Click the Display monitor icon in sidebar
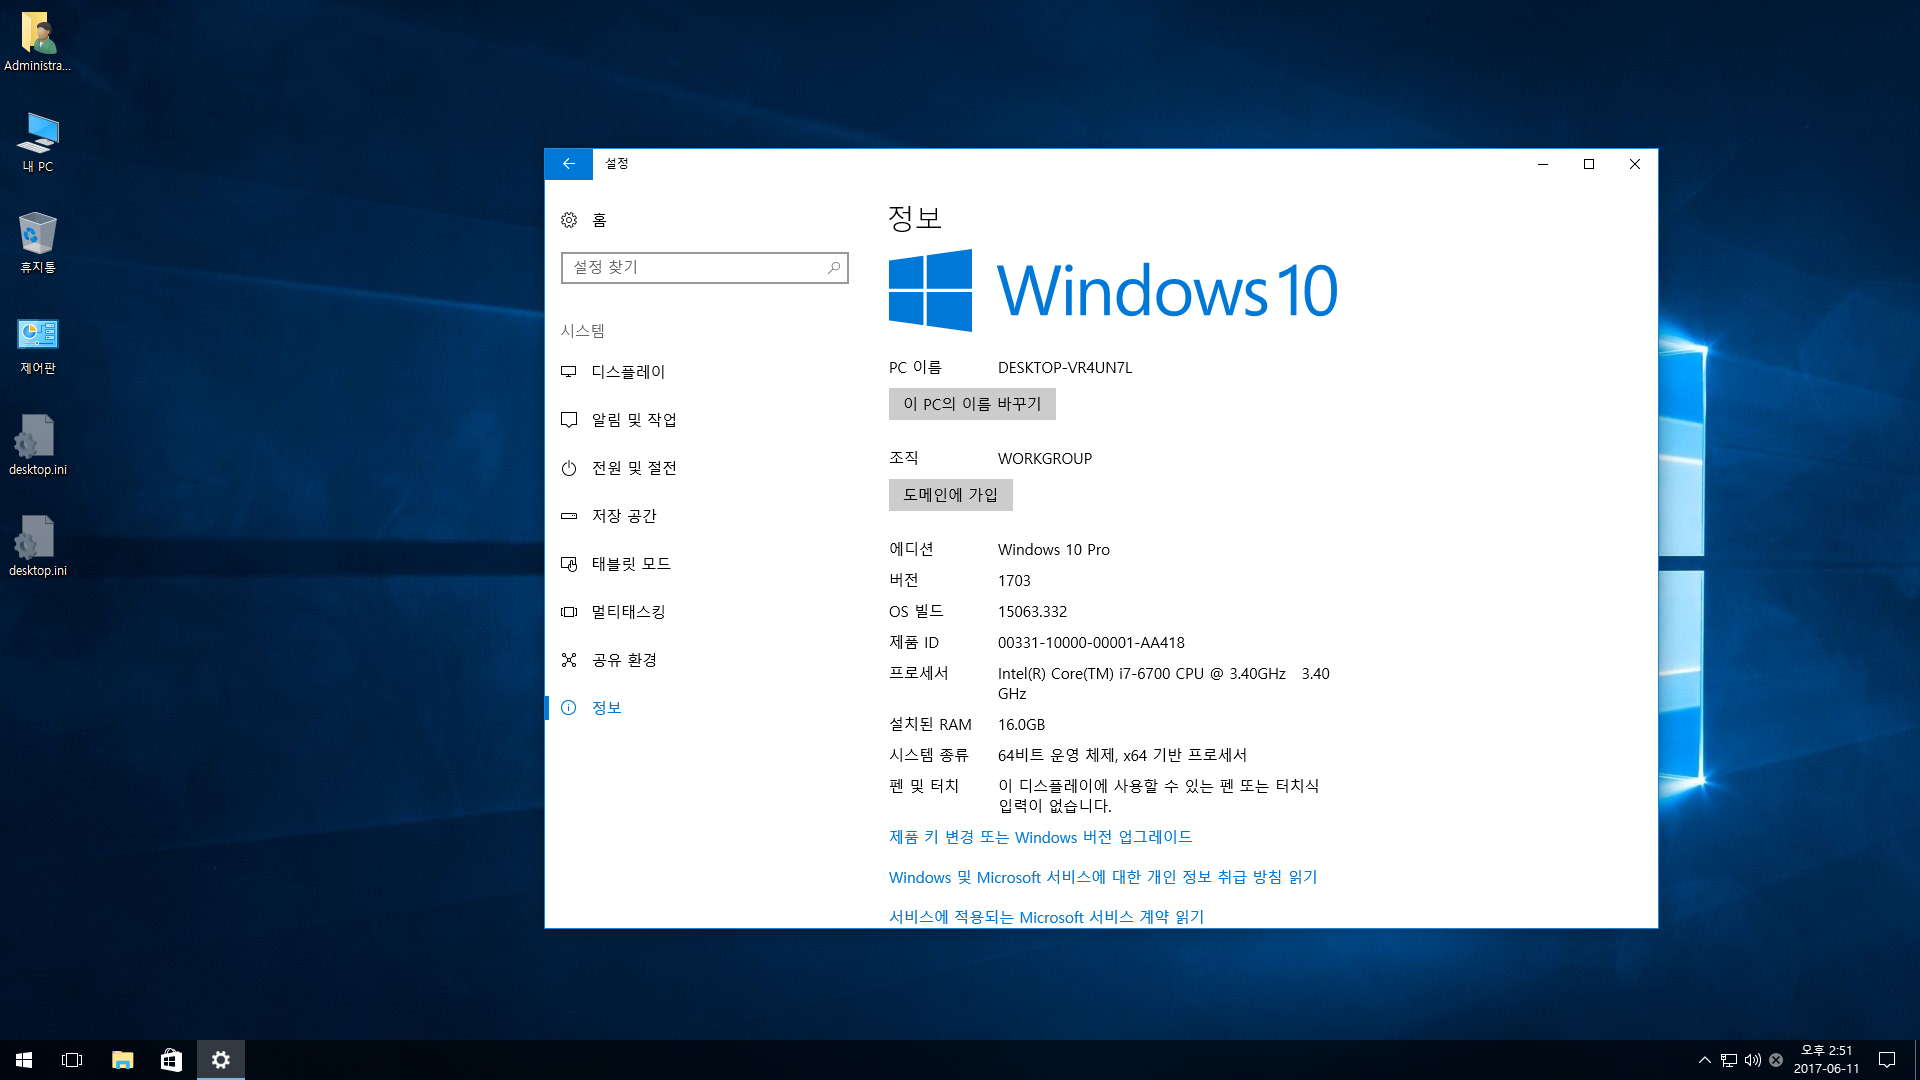 569,372
